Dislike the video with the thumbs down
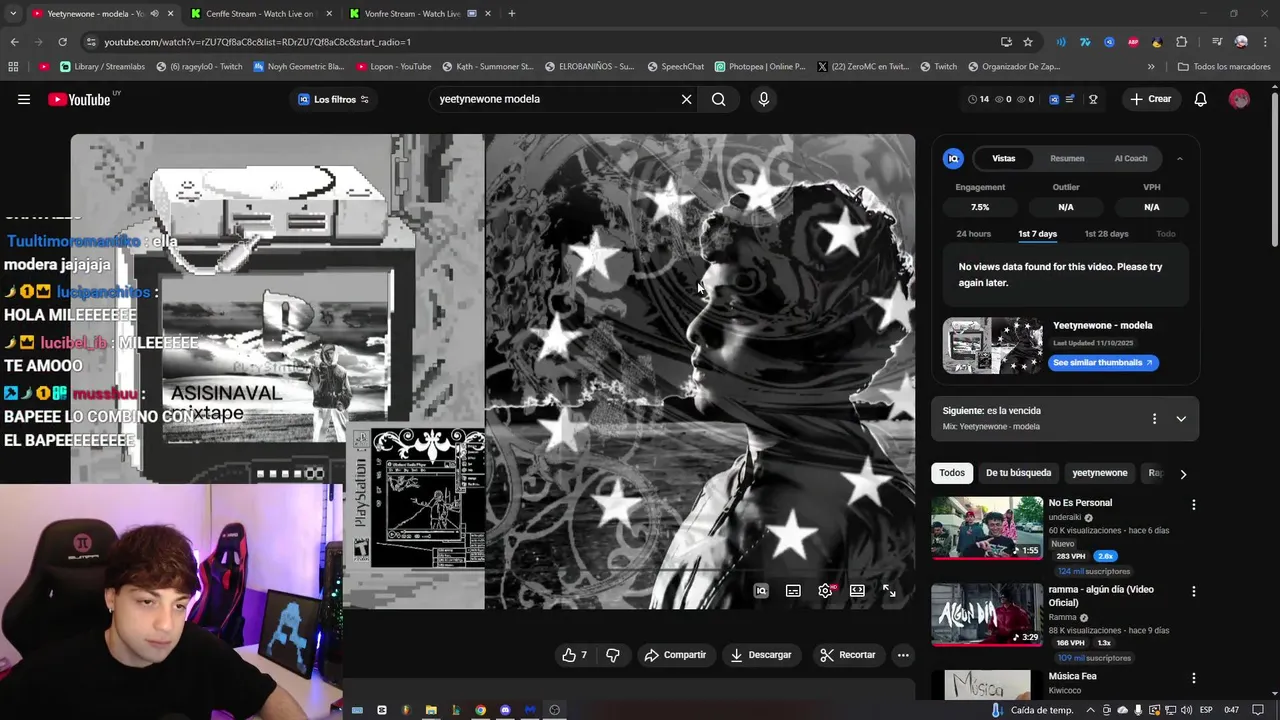The width and height of the screenshot is (1280, 720). coord(613,655)
